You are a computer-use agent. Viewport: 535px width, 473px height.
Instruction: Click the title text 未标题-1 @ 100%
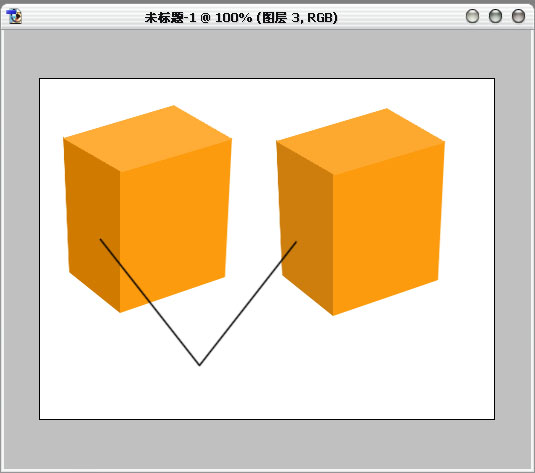(x=198, y=17)
